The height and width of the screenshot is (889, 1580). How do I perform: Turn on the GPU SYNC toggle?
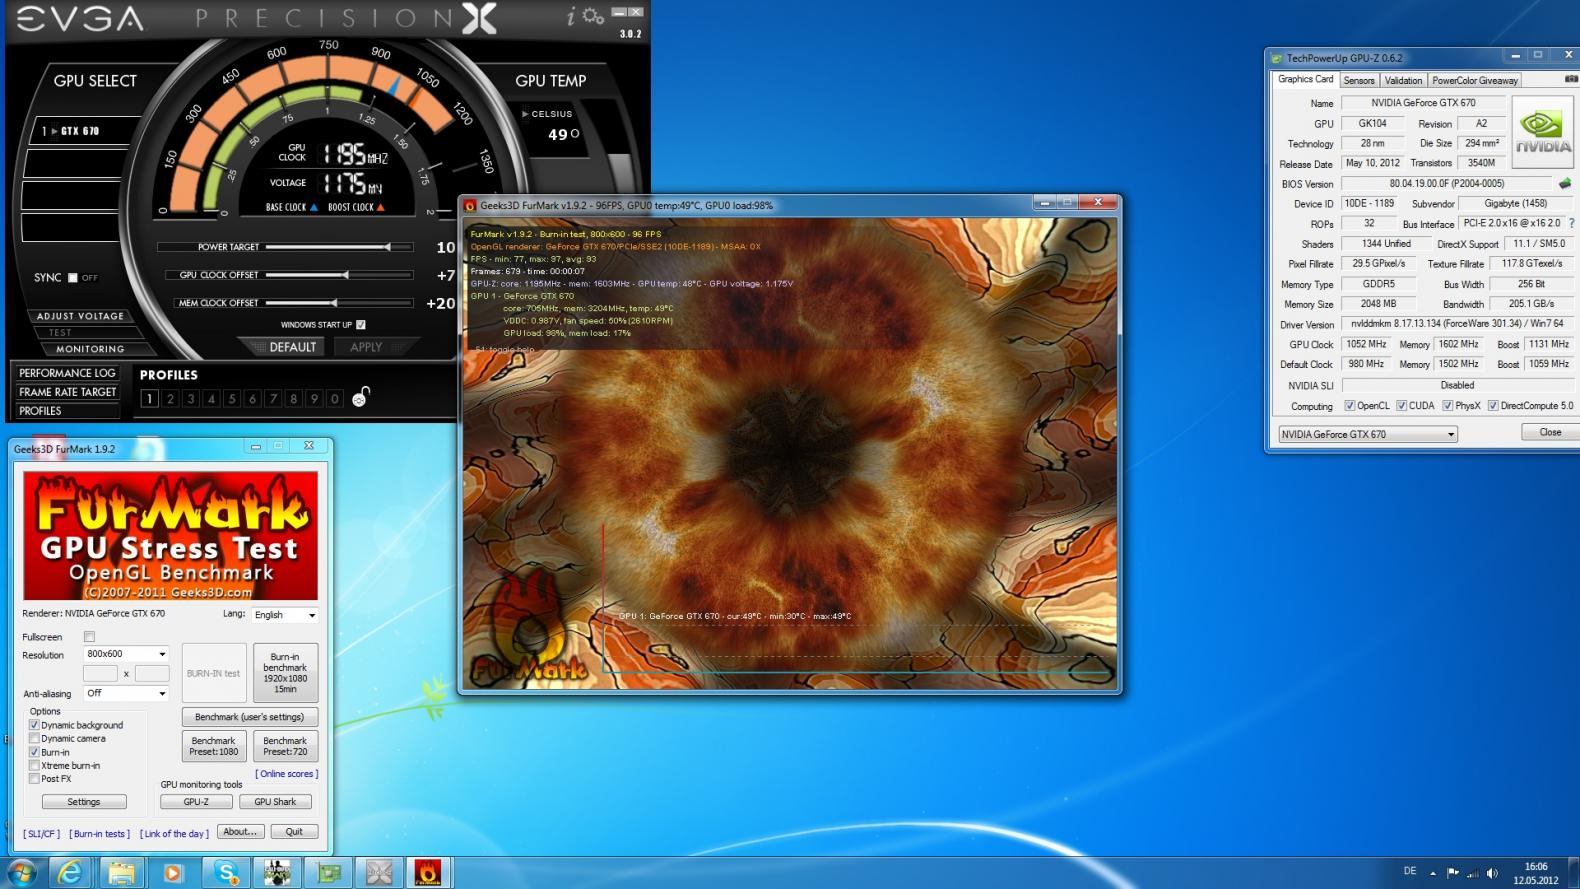[73, 277]
